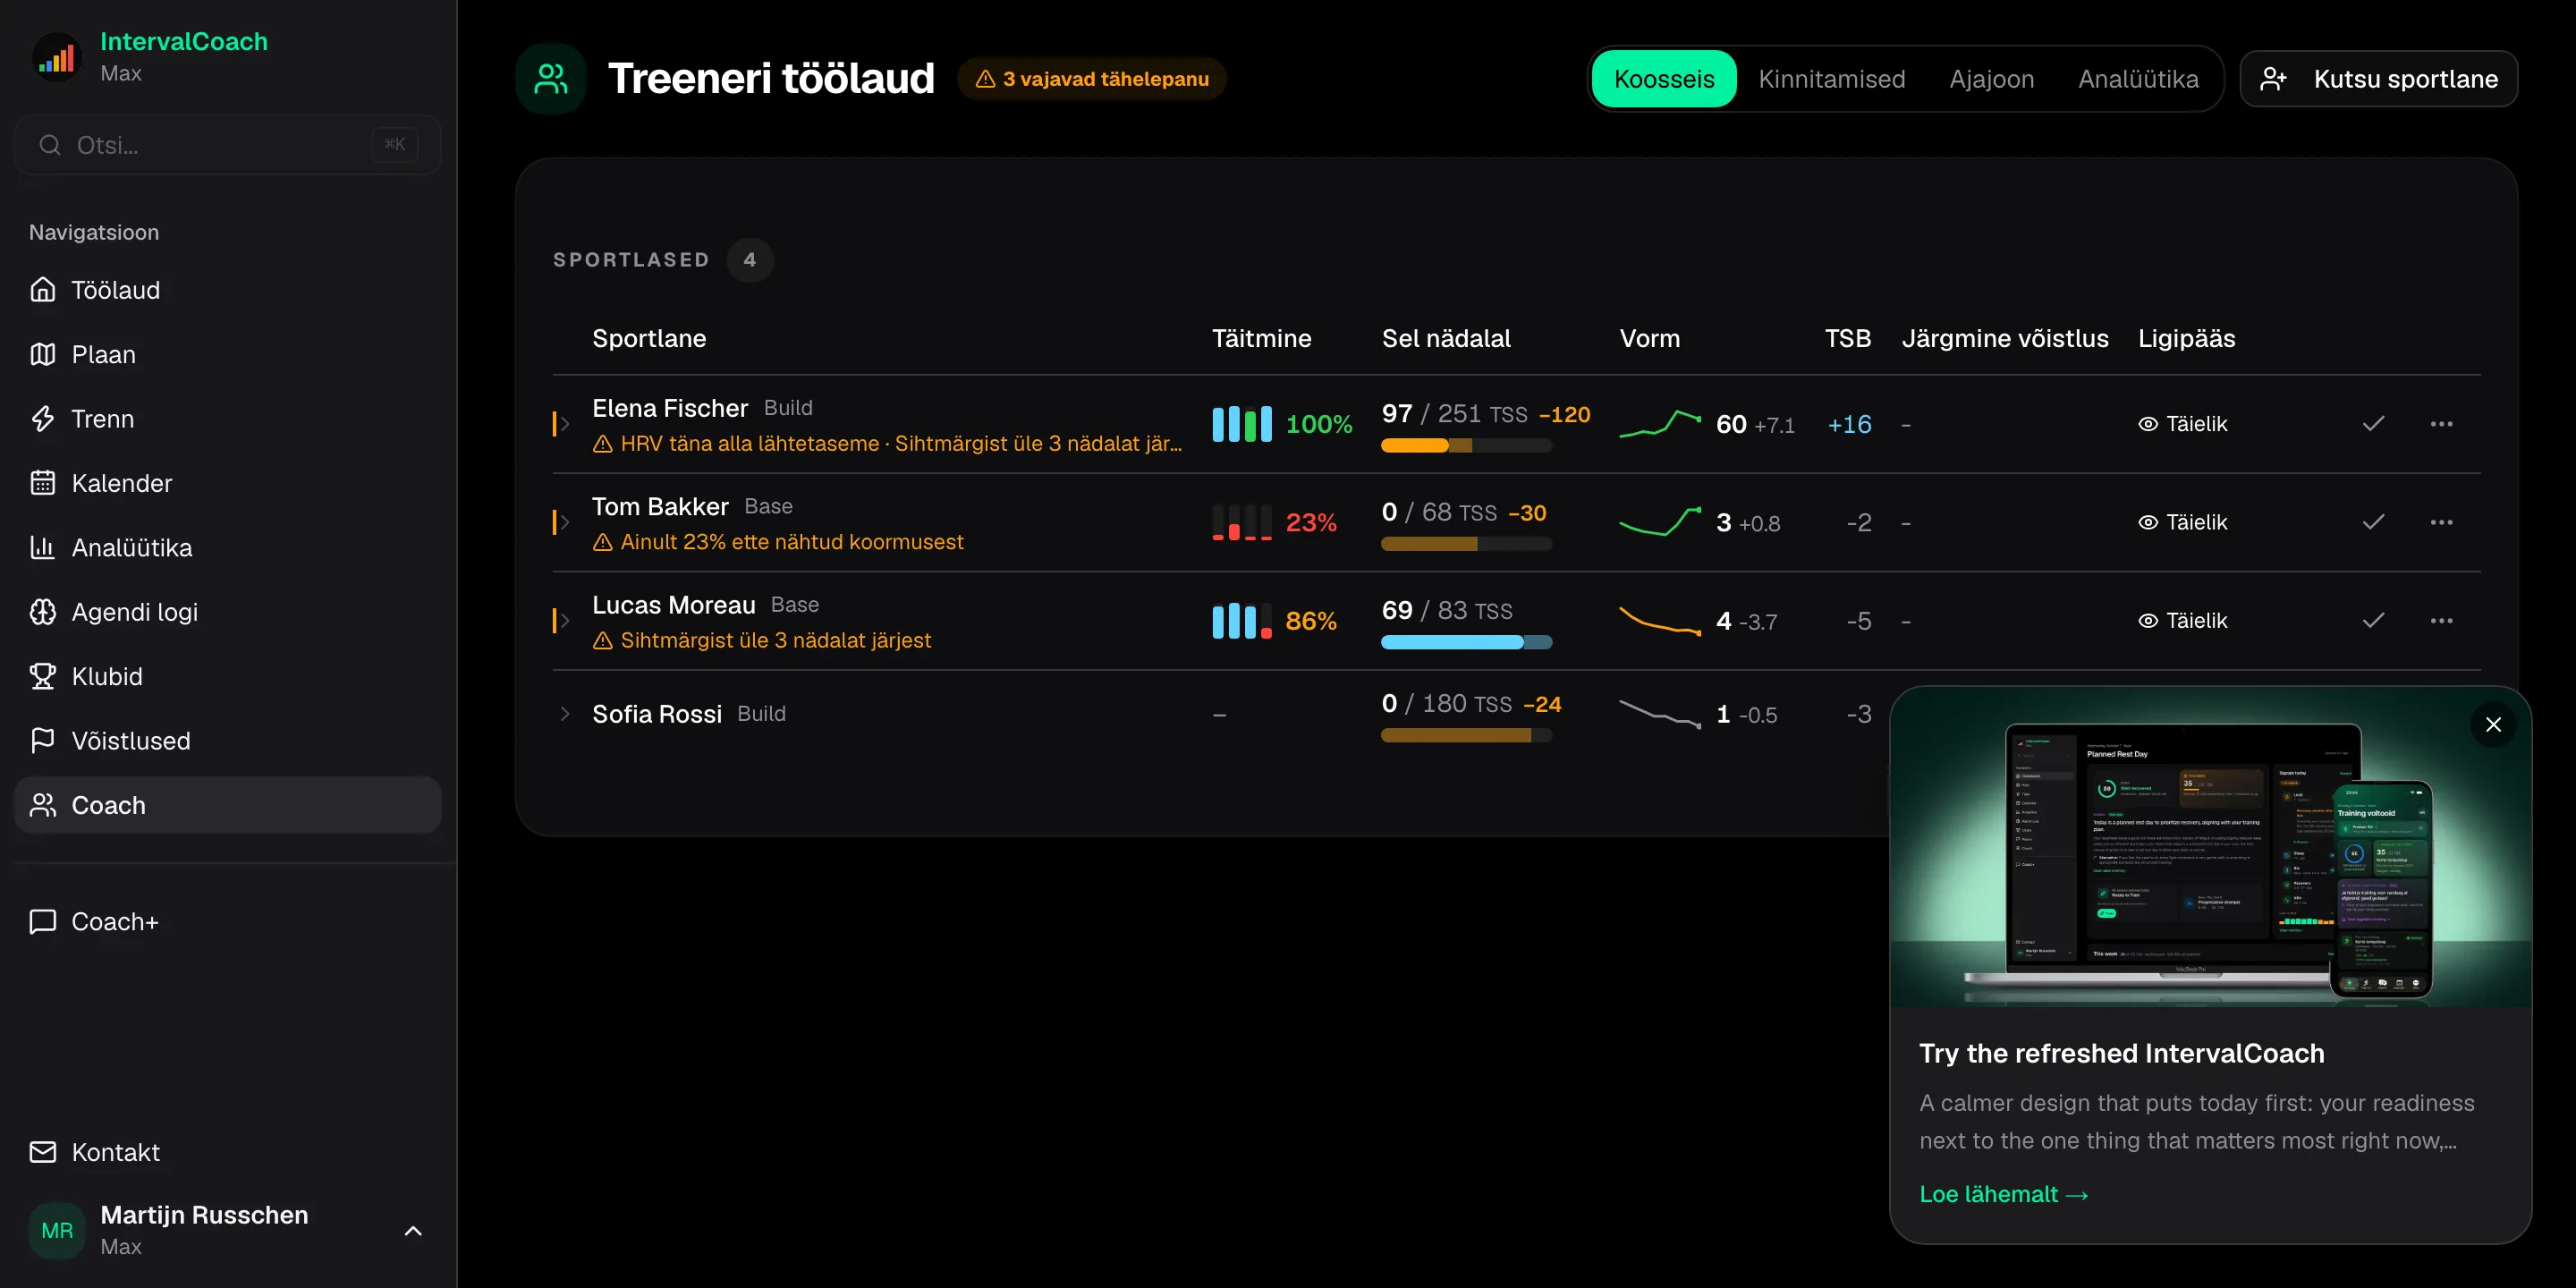Image resolution: width=2576 pixels, height=1288 pixels.
Task: Click the checkmark in Elena Fischer row
Action: coord(2373,424)
